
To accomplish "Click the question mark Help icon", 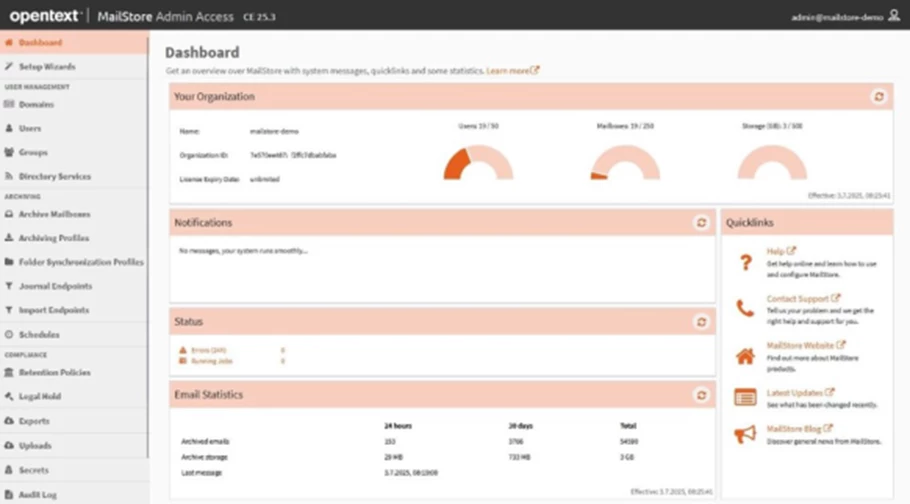I will pyautogui.click(x=746, y=262).
